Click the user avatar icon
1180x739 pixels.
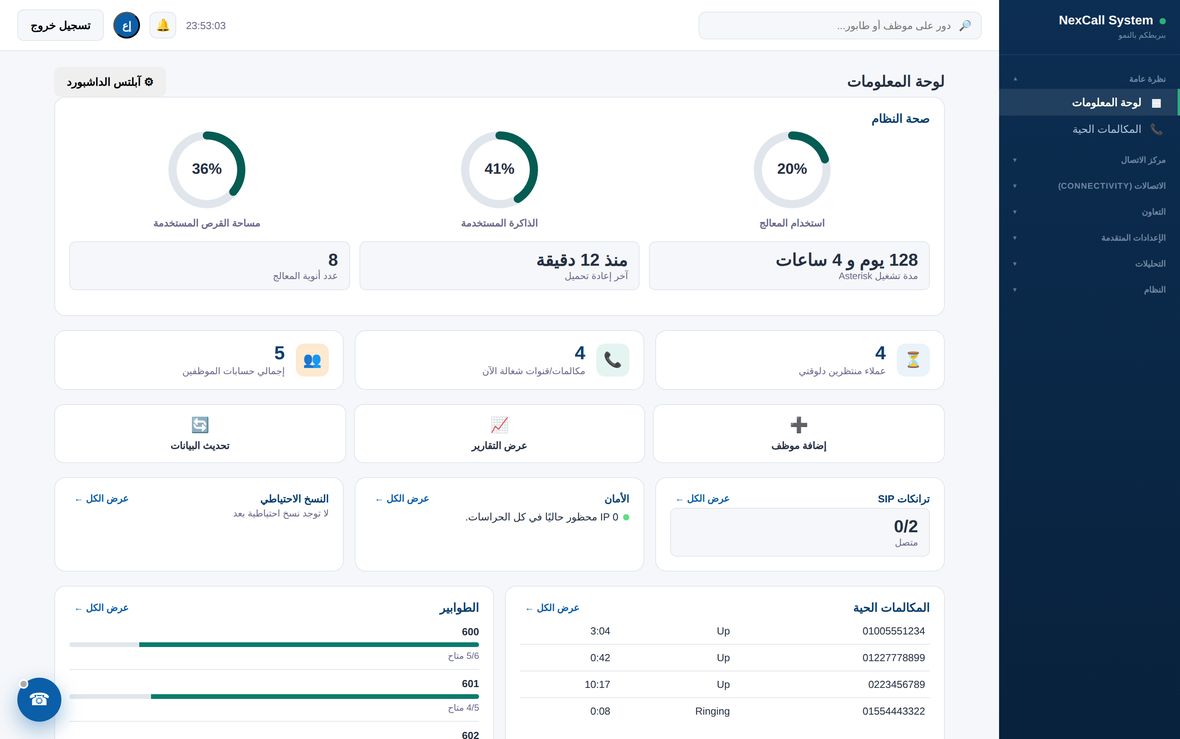coord(126,26)
